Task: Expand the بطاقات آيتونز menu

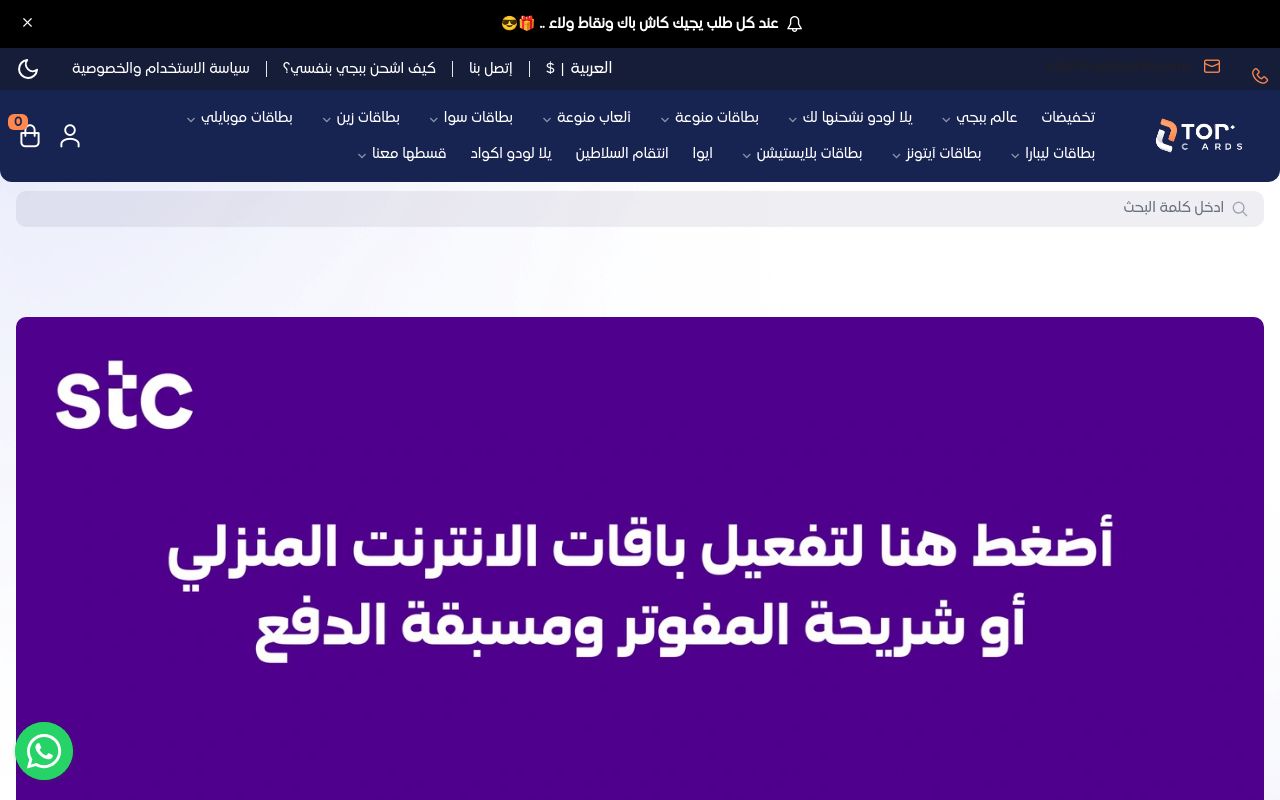Action: pyautogui.click(x=936, y=153)
